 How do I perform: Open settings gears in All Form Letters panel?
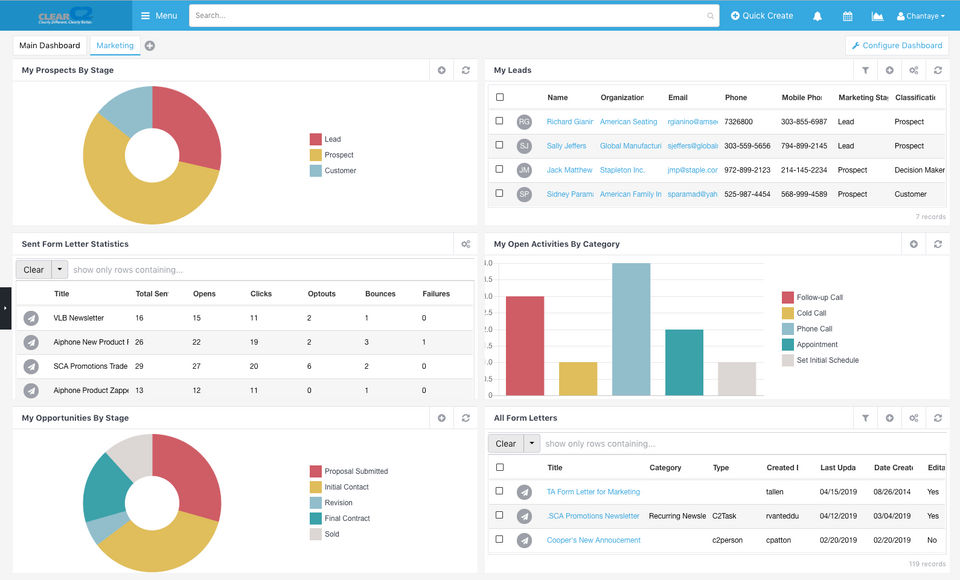tap(913, 418)
